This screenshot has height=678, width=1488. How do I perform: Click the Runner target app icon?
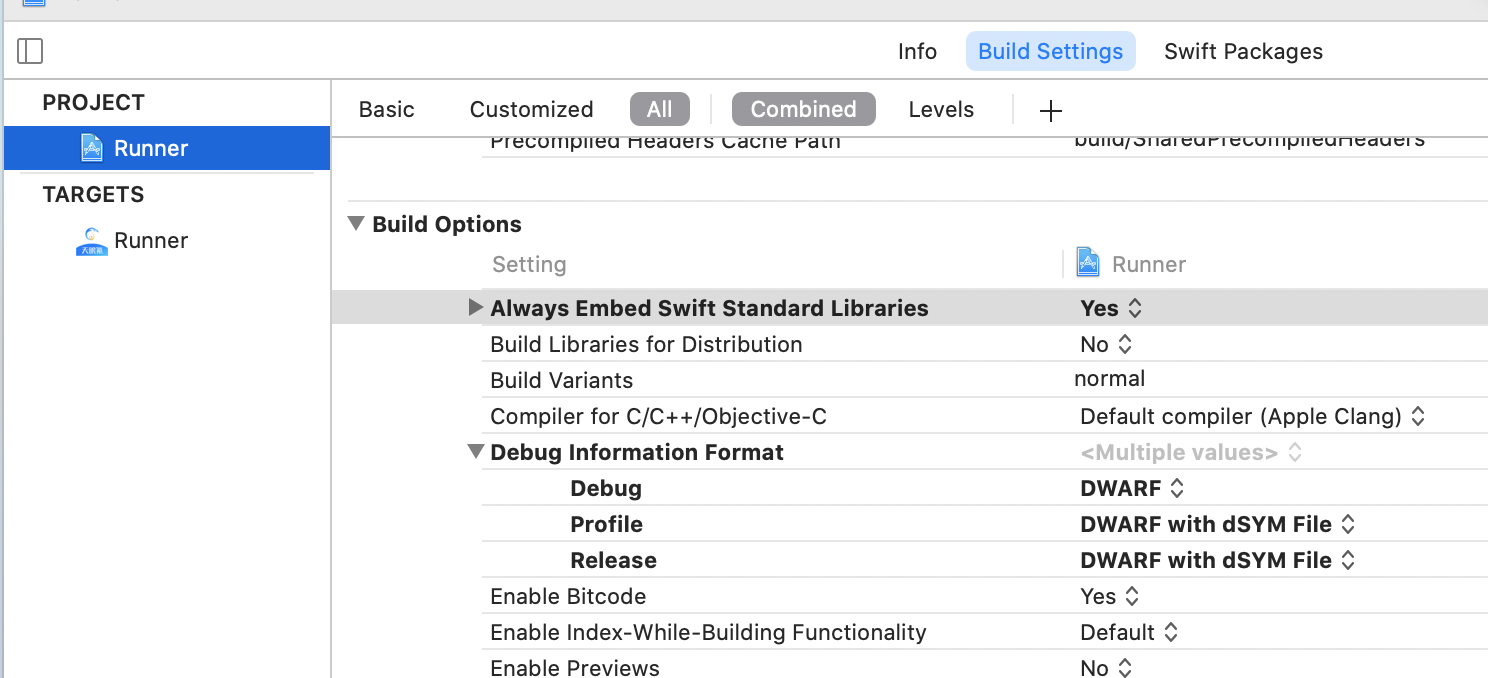(92, 241)
